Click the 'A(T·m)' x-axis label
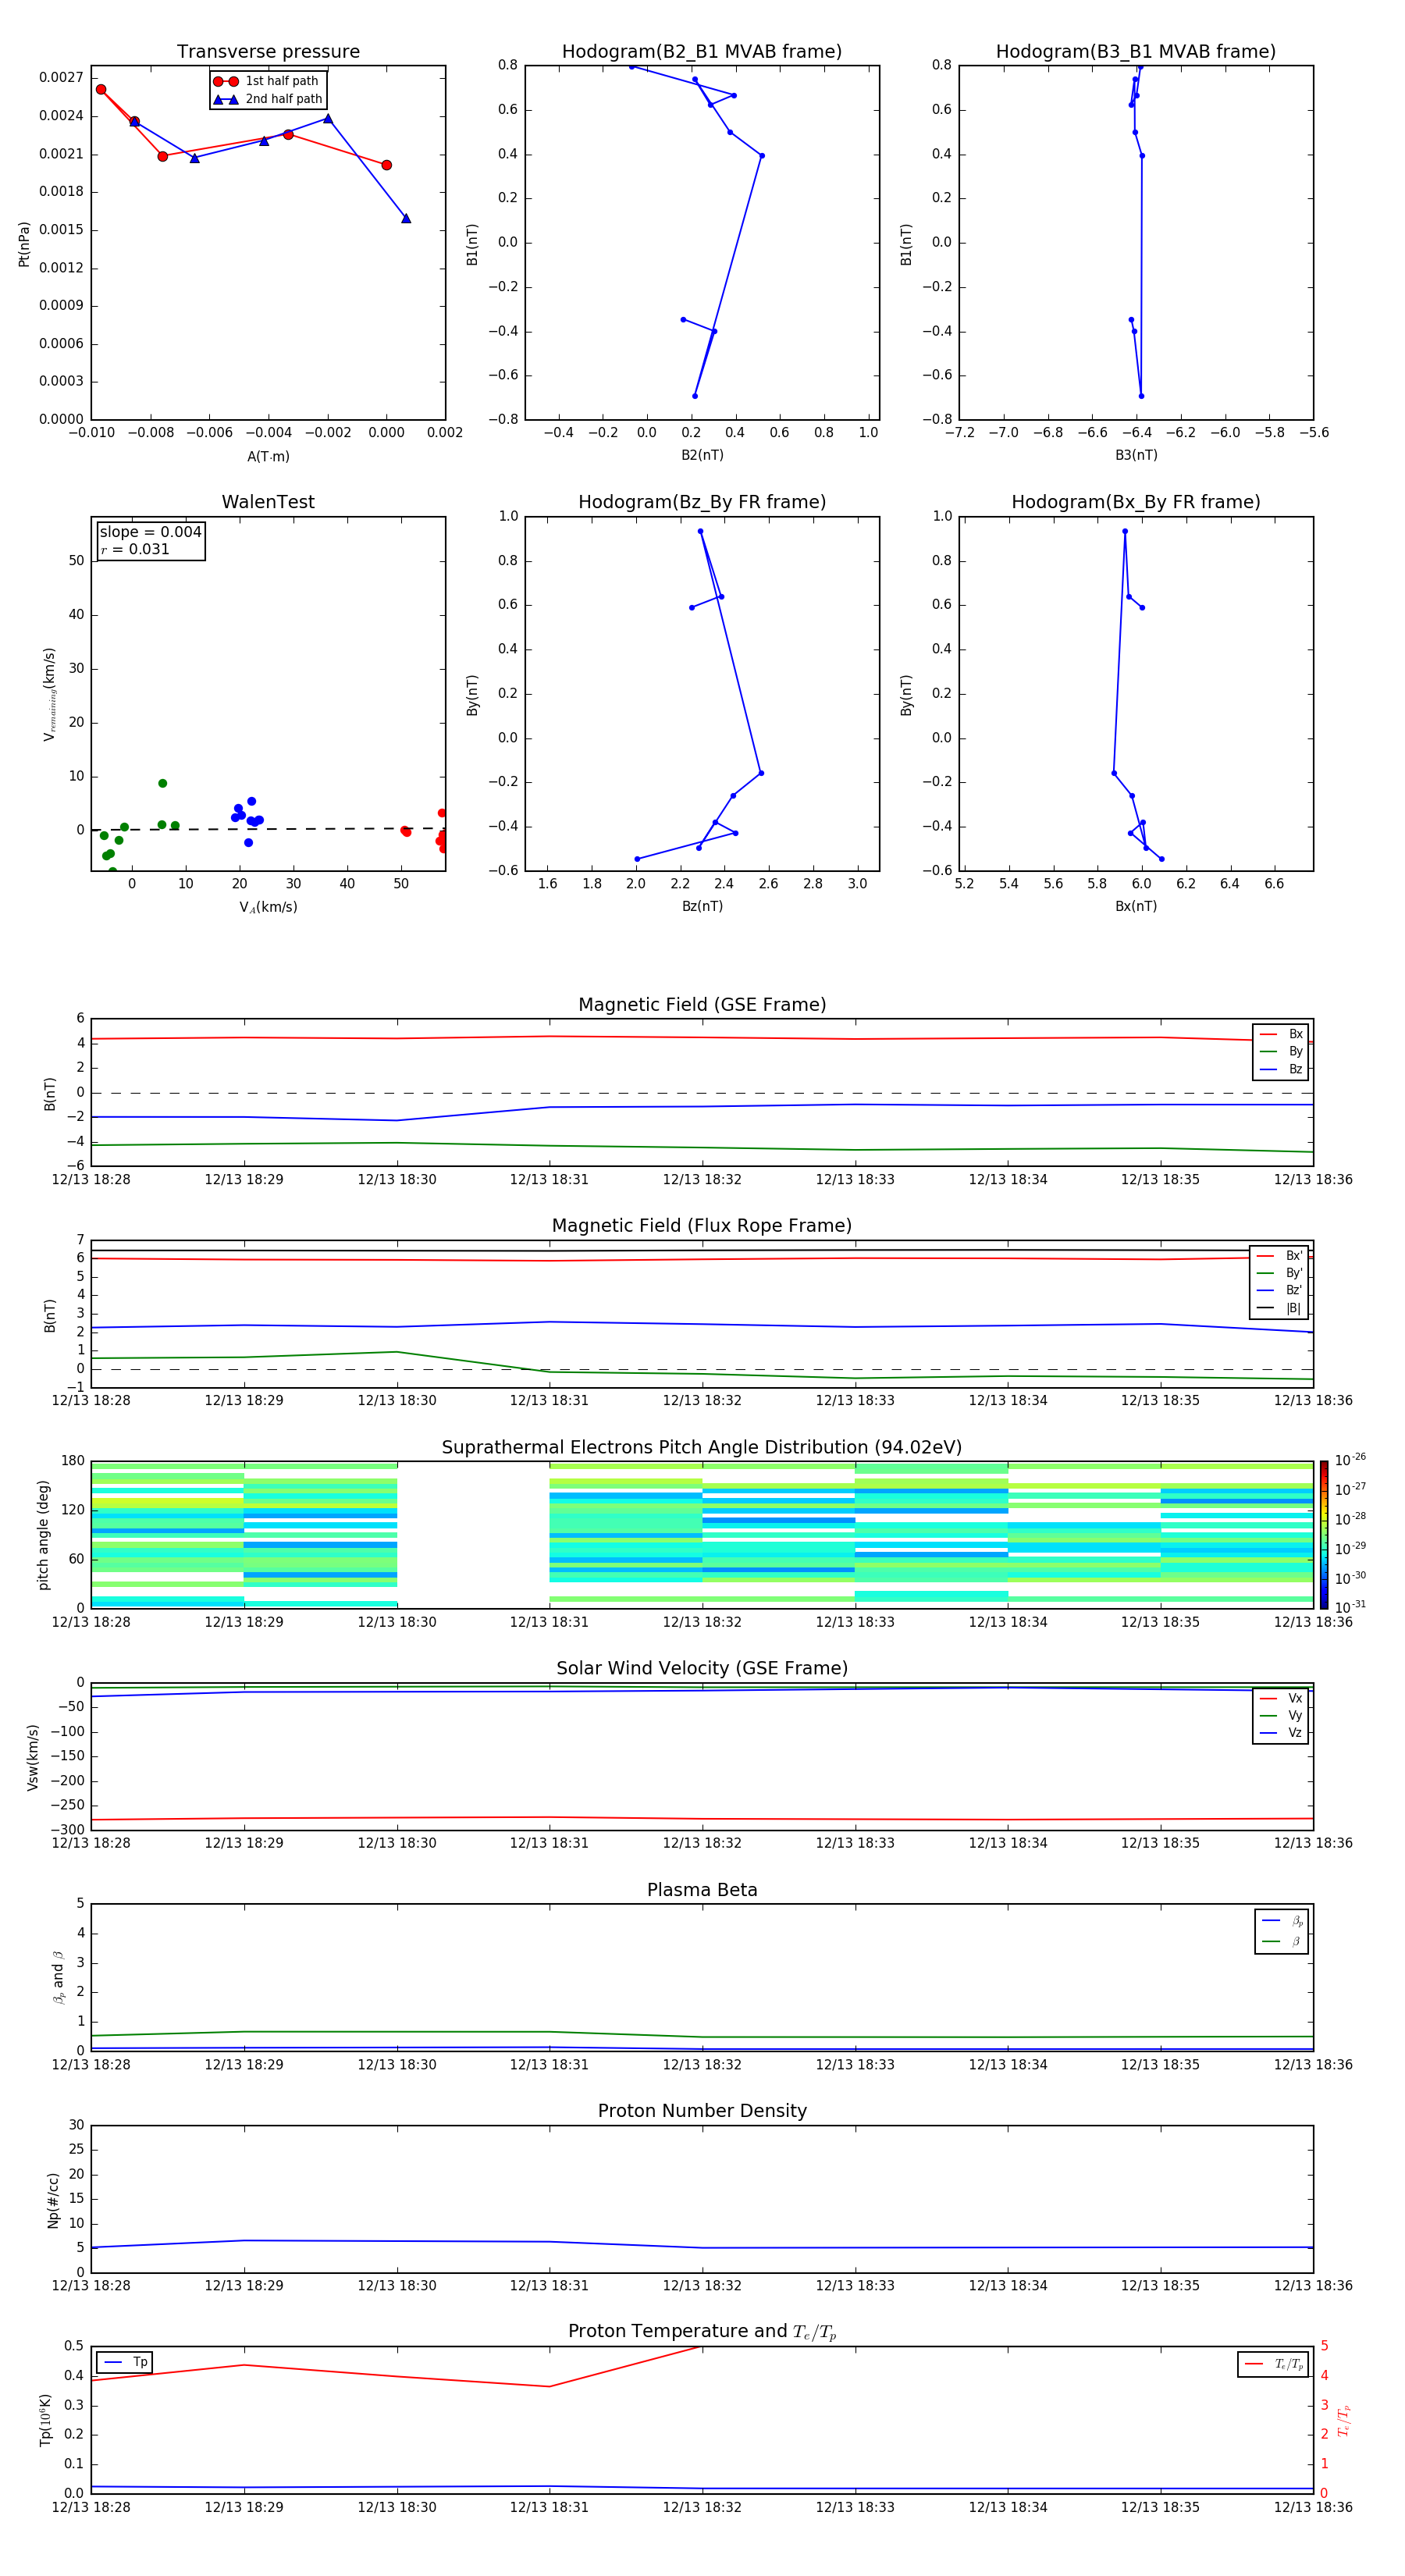Viewport: 1405px width, 2576px height. pos(268,456)
